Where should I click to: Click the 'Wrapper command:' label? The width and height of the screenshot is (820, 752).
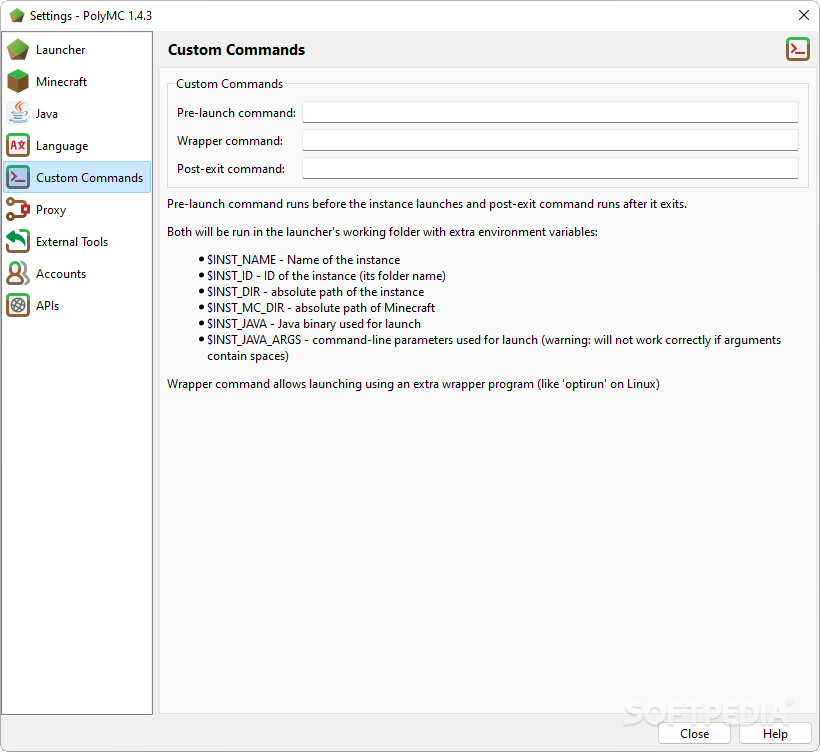(x=230, y=141)
